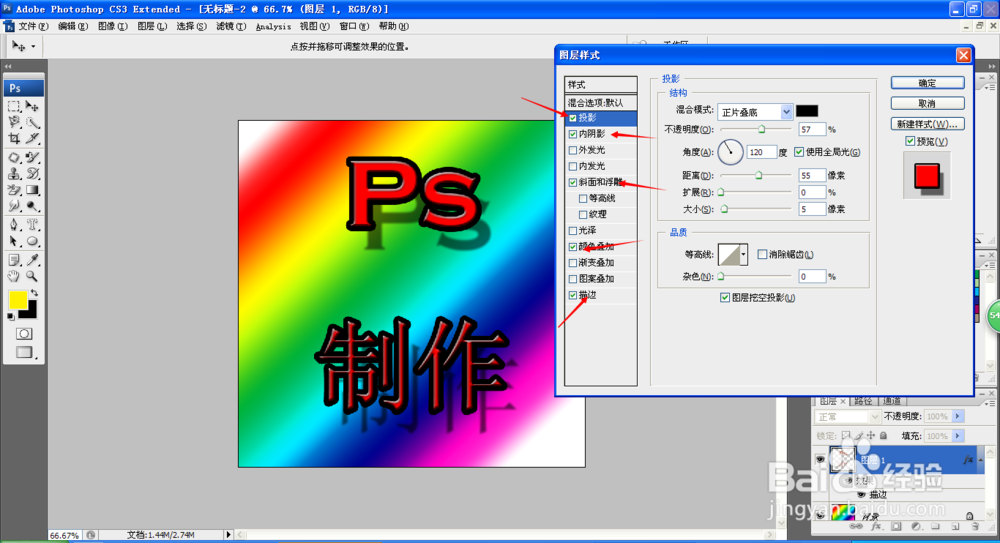Select the History Brush tool

pyautogui.click(x=32, y=174)
